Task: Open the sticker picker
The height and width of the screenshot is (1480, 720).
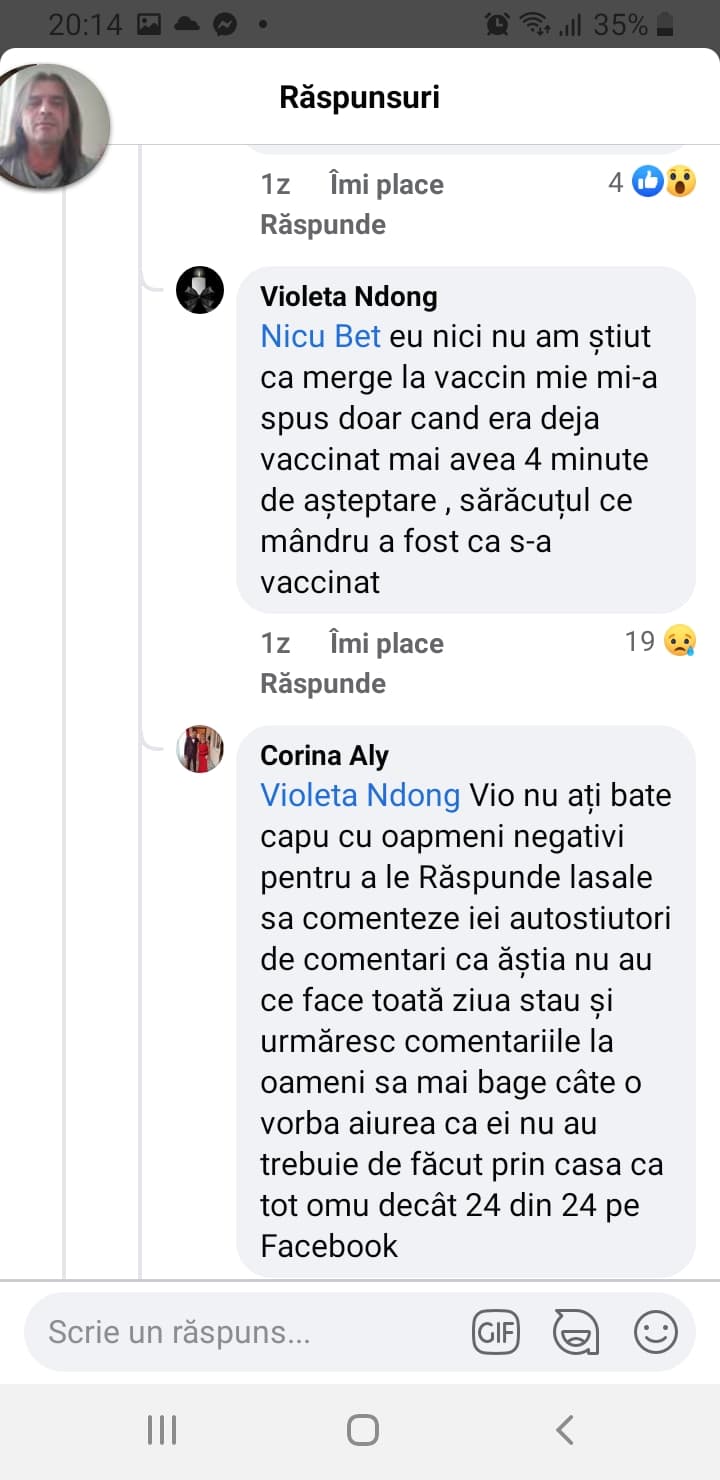Action: (x=576, y=1332)
